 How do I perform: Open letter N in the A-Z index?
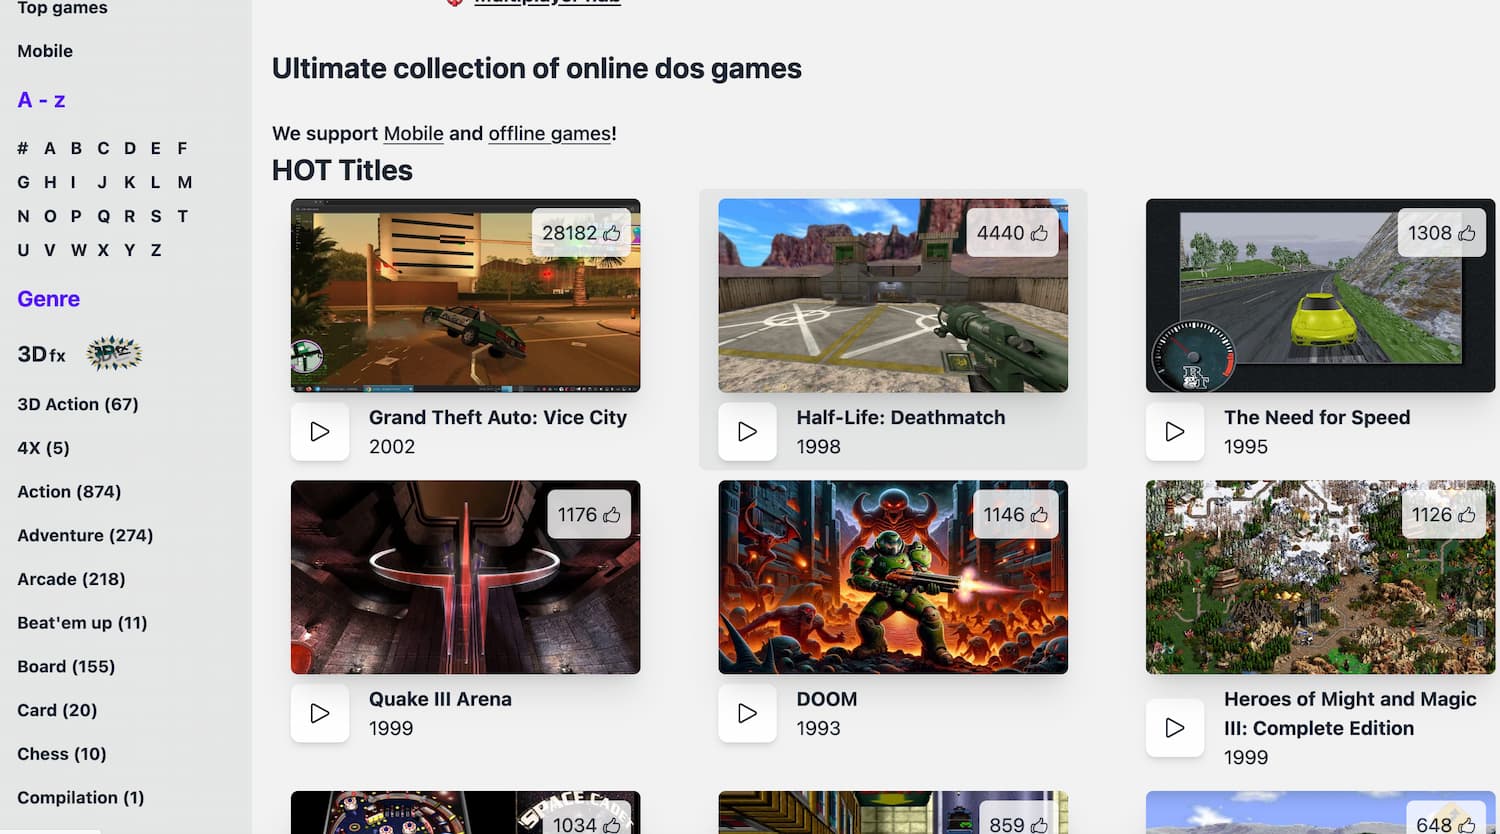[x=23, y=216]
